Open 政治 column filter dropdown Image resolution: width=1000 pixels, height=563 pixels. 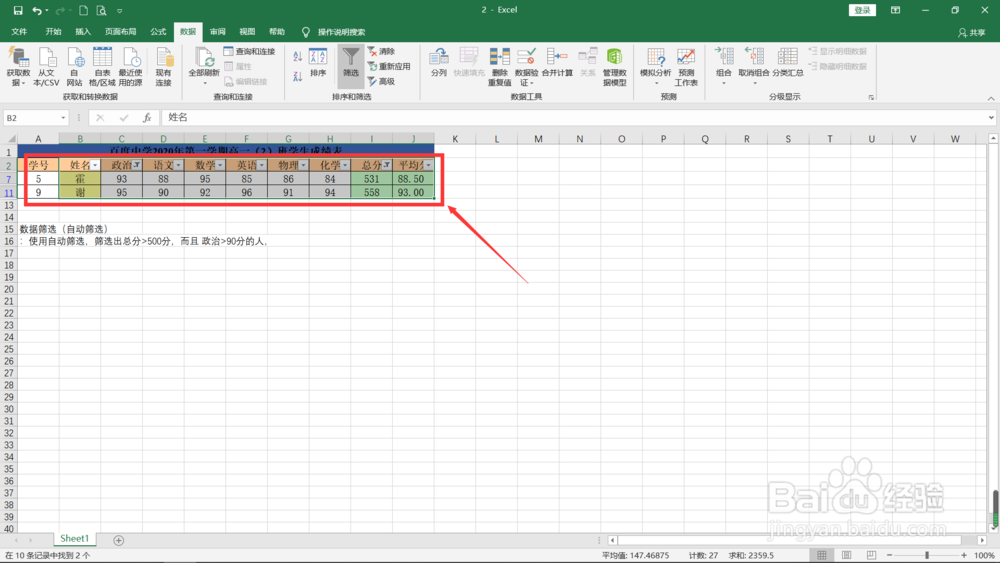click(136, 165)
